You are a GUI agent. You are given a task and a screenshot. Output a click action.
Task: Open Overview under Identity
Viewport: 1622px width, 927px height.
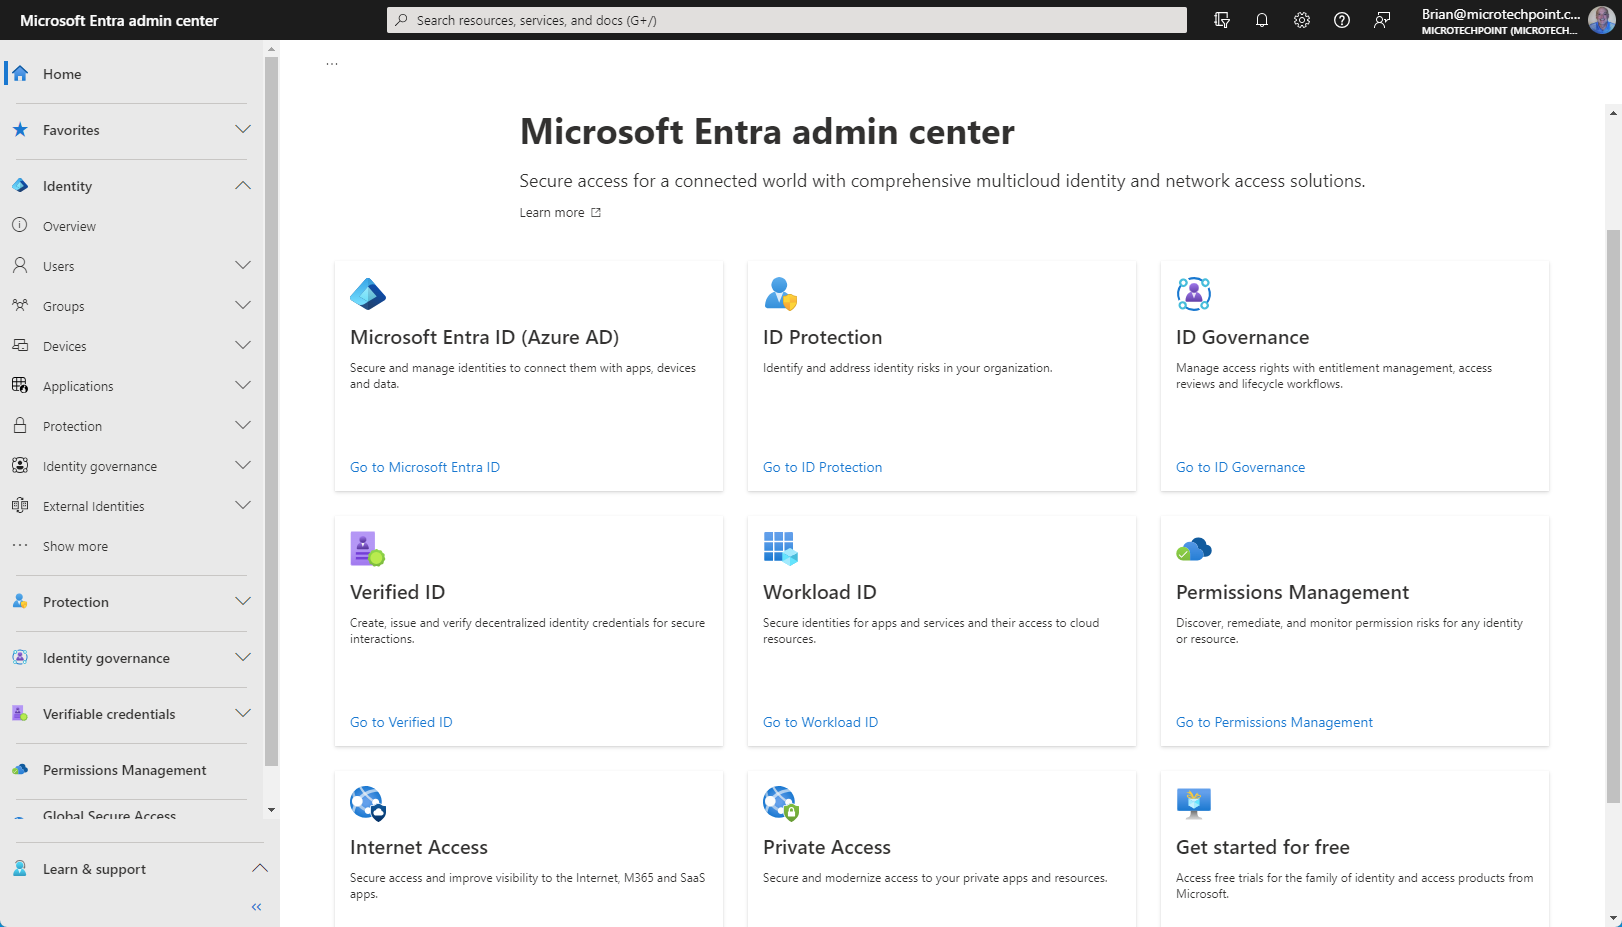point(69,226)
